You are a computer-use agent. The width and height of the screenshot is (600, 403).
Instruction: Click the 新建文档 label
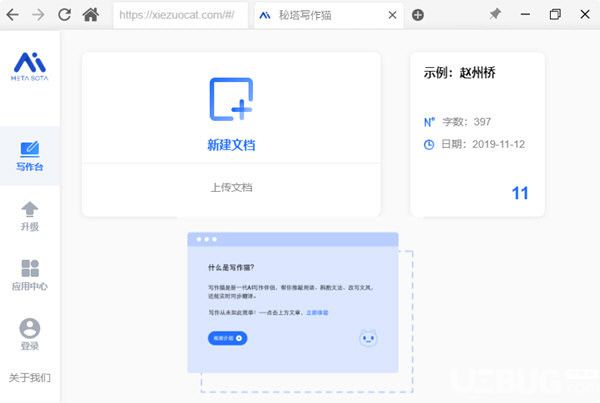pyautogui.click(x=232, y=145)
